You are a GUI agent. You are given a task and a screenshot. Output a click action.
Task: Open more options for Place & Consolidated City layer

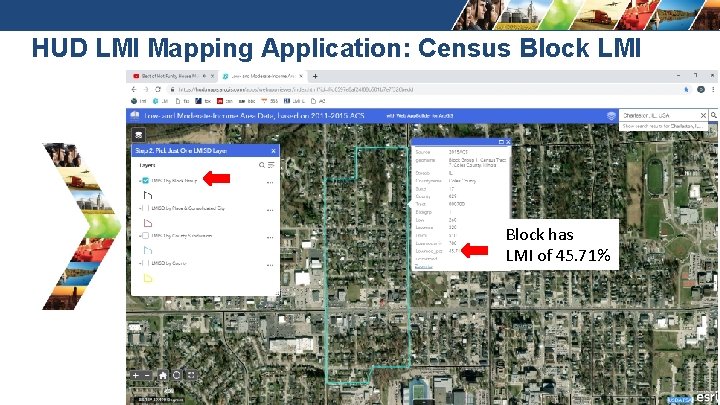tap(270, 210)
